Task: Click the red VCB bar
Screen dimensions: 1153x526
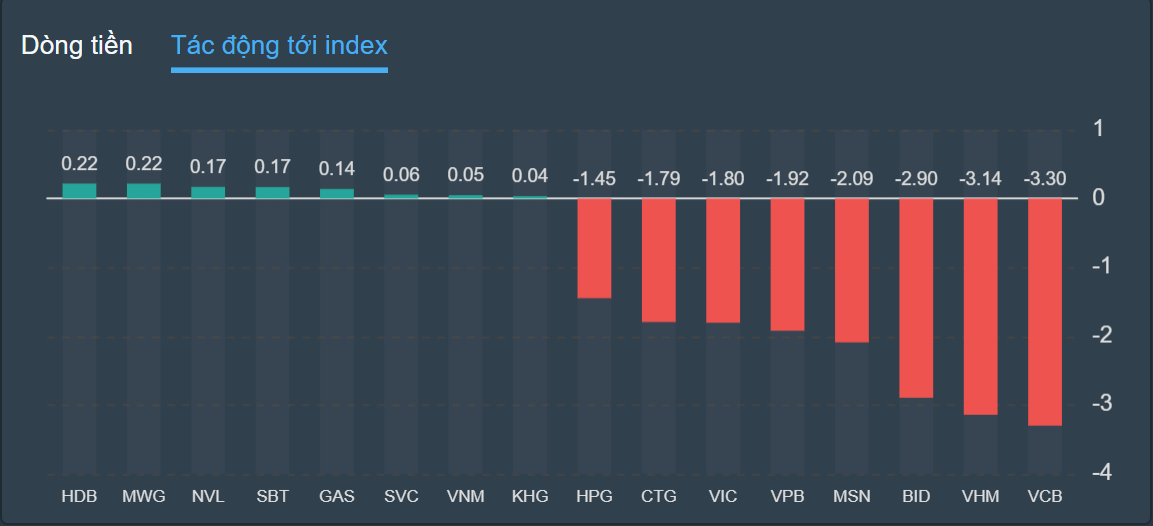Action: point(1045,312)
